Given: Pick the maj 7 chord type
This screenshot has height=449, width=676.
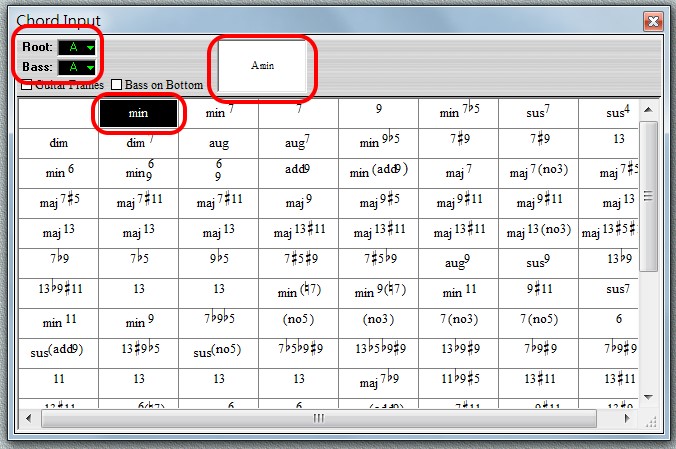Looking at the screenshot, I should [459, 173].
